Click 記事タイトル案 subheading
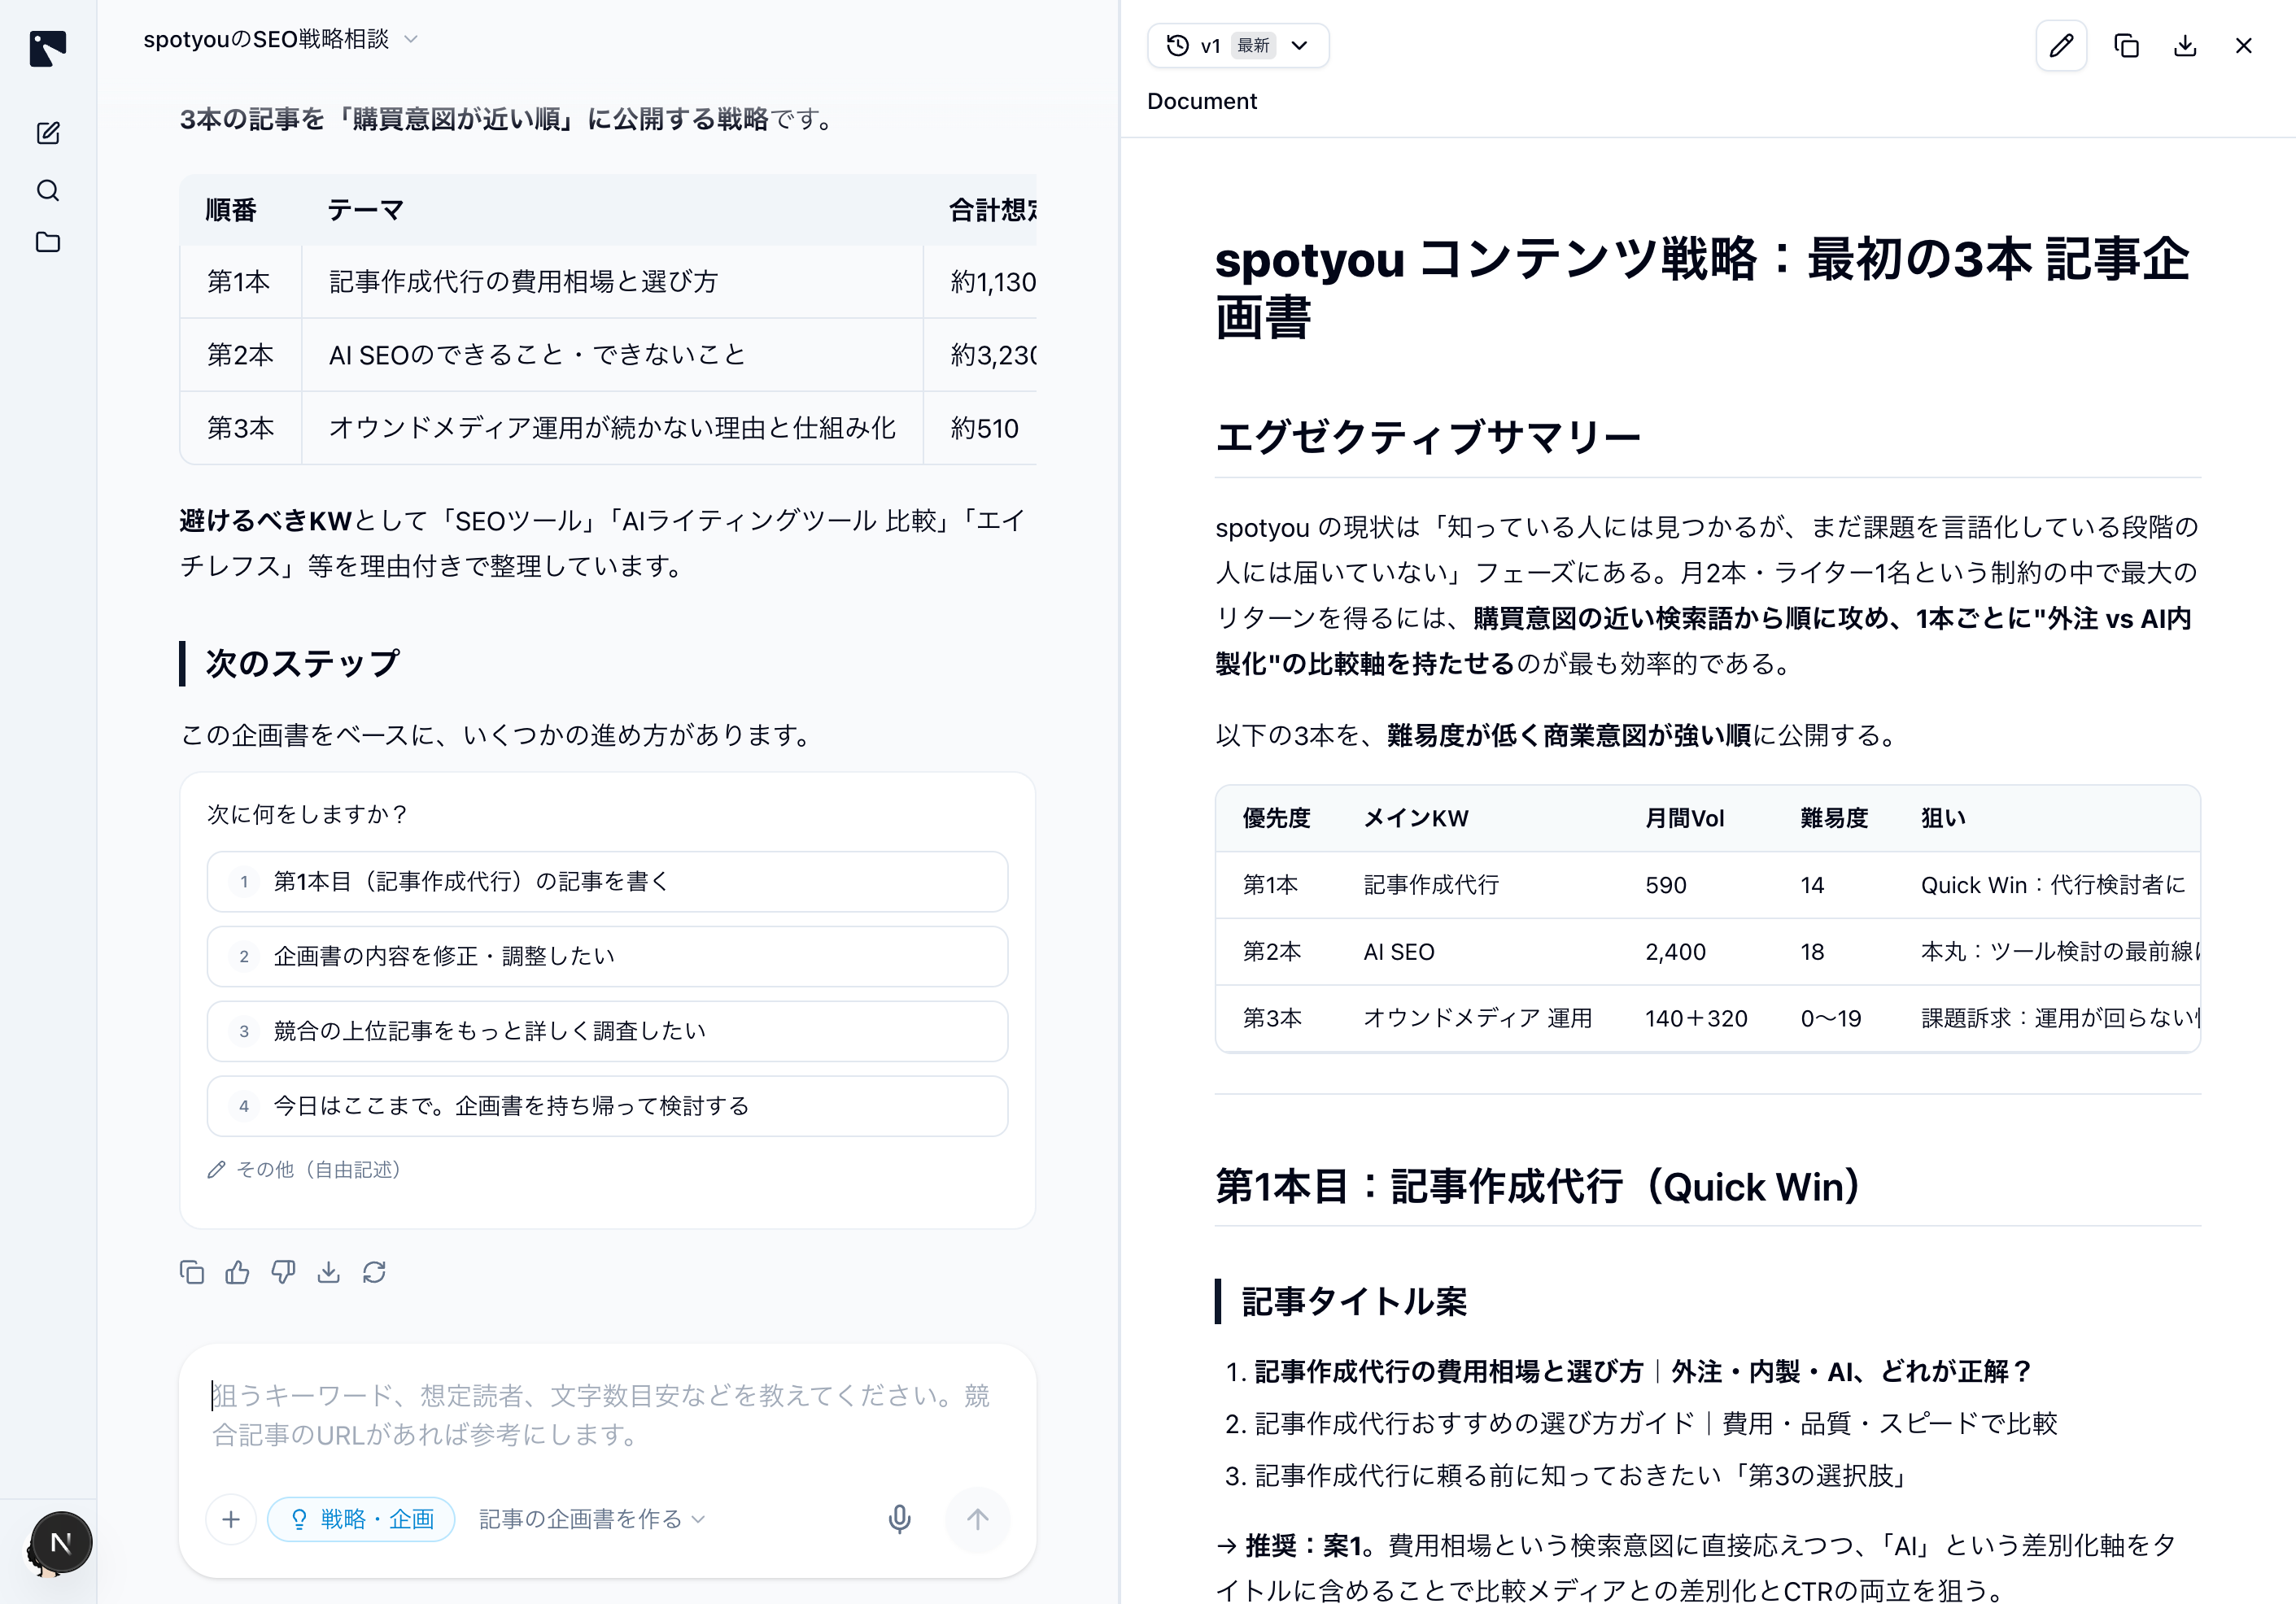The width and height of the screenshot is (2296, 1604). (x=1354, y=1301)
